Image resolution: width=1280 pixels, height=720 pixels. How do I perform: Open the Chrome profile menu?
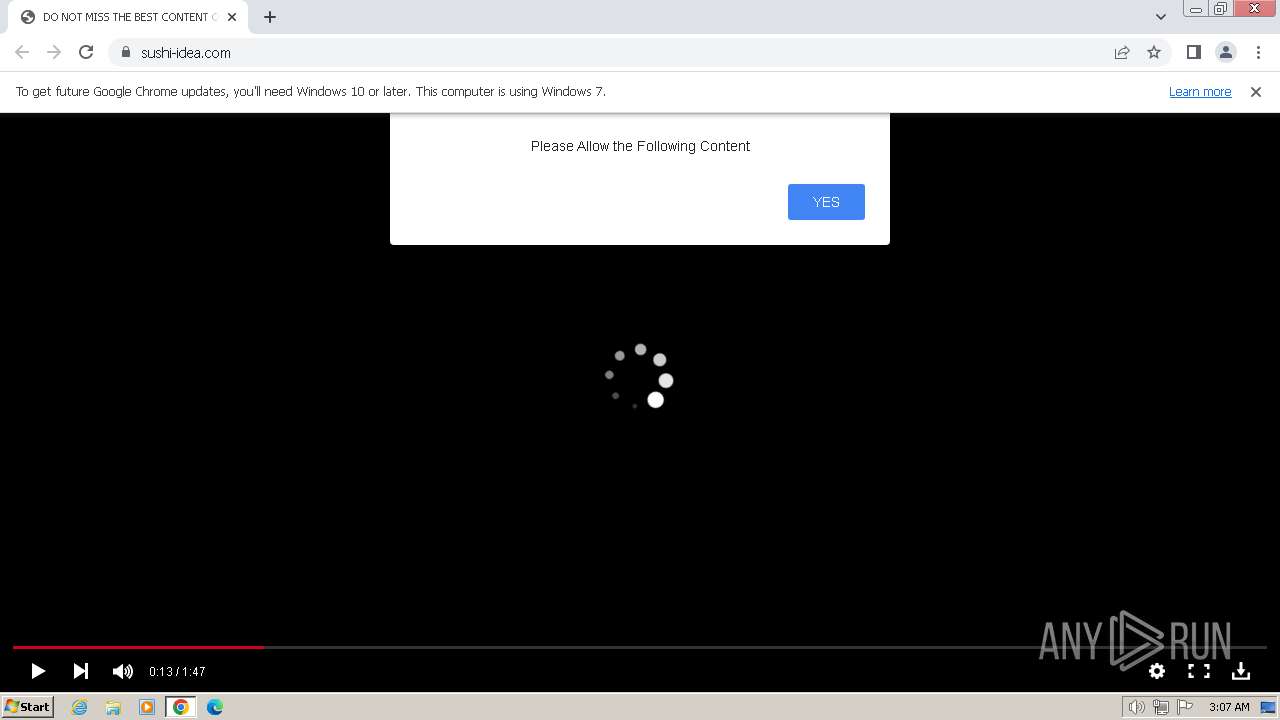(x=1225, y=52)
